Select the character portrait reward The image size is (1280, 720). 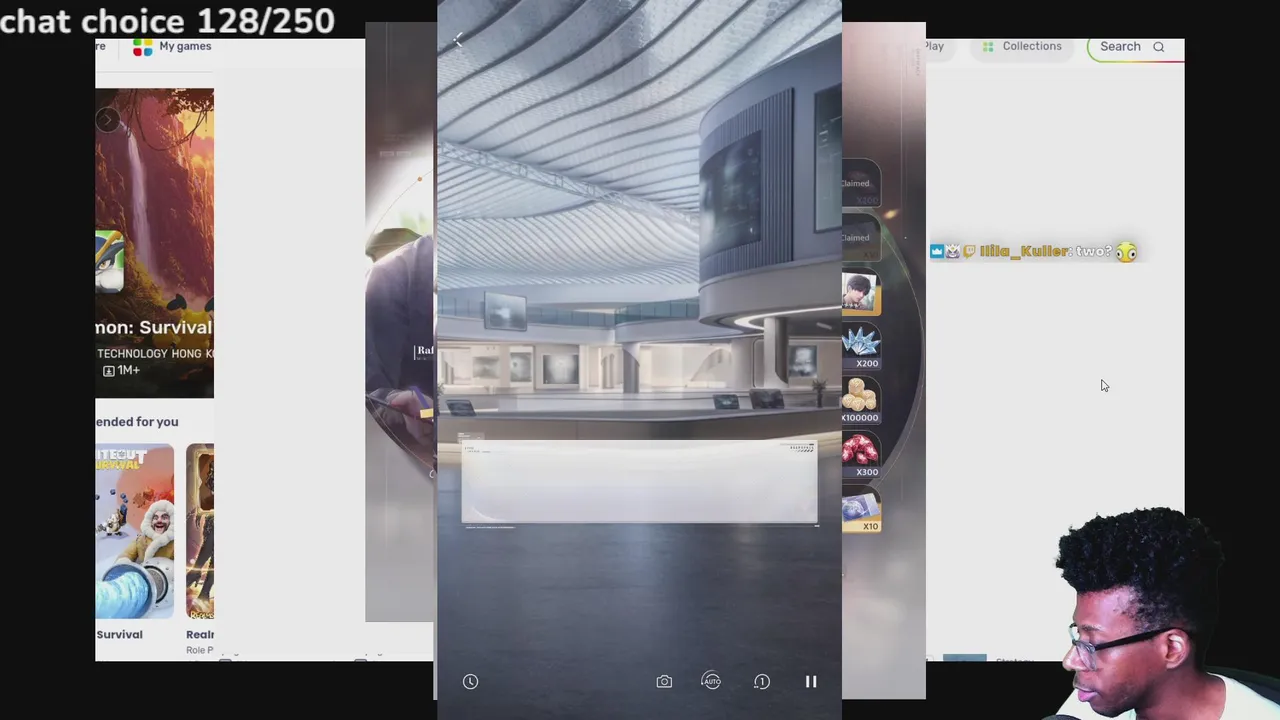point(860,294)
